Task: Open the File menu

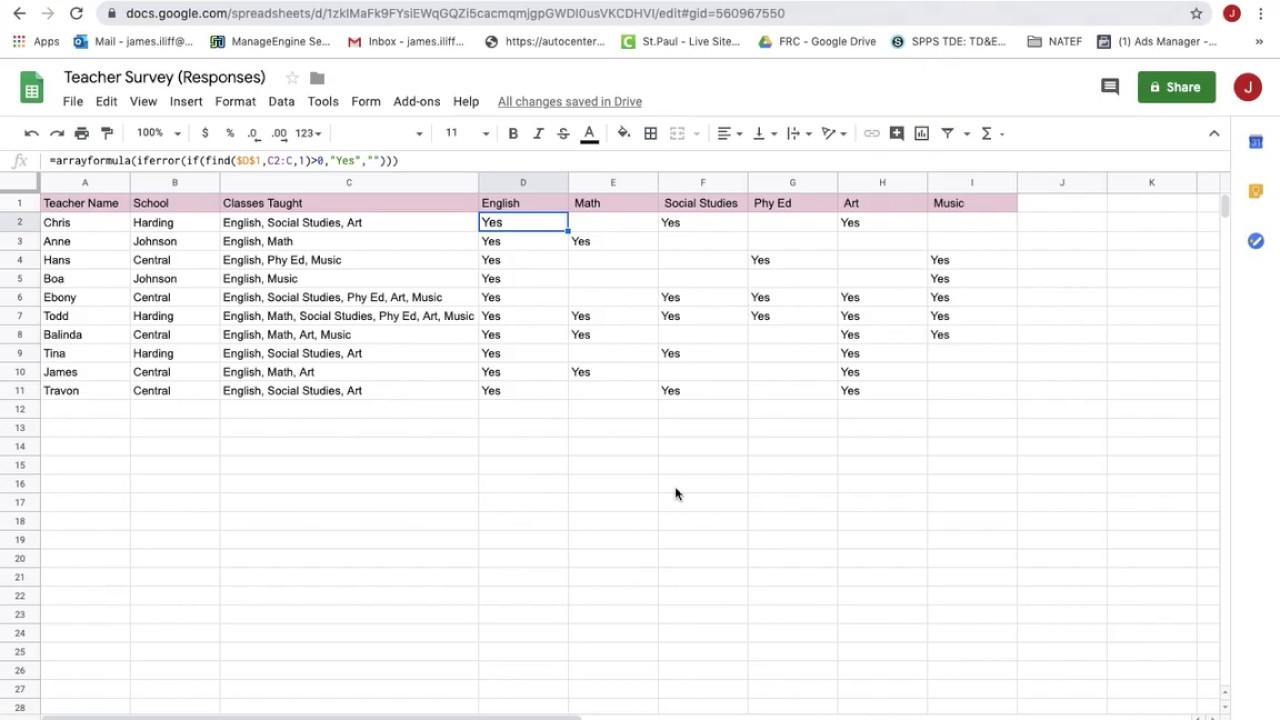Action: pyautogui.click(x=73, y=101)
